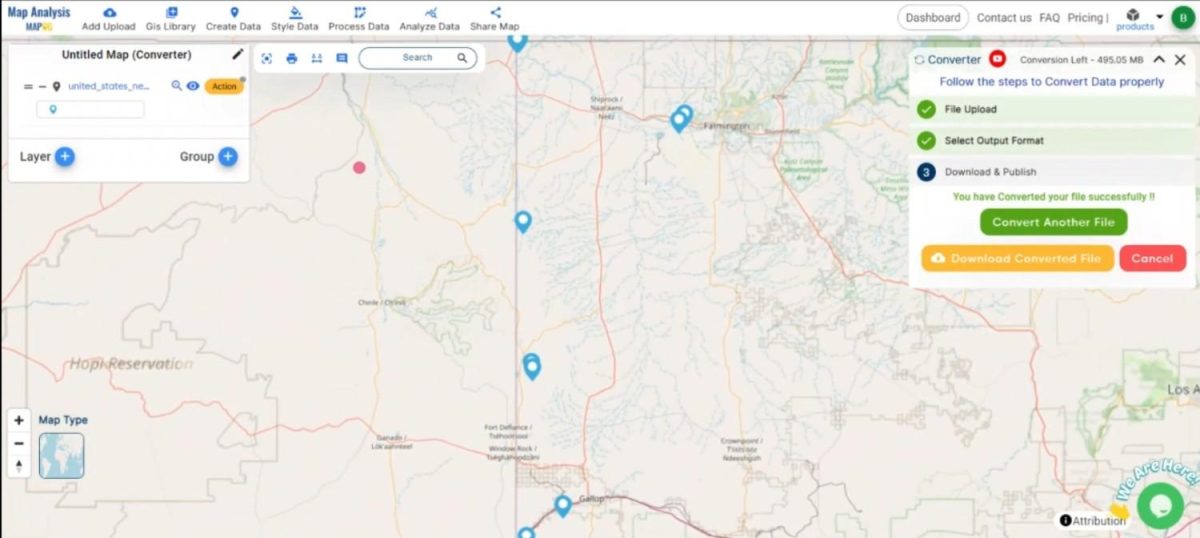Click the print map icon
Image resolution: width=1200 pixels, height=538 pixels.
(292, 58)
